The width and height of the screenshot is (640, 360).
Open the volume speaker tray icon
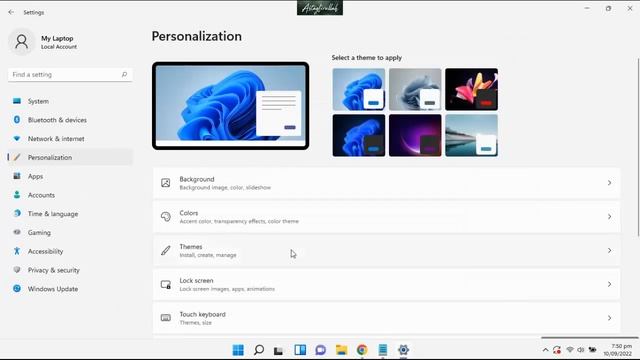click(580, 350)
